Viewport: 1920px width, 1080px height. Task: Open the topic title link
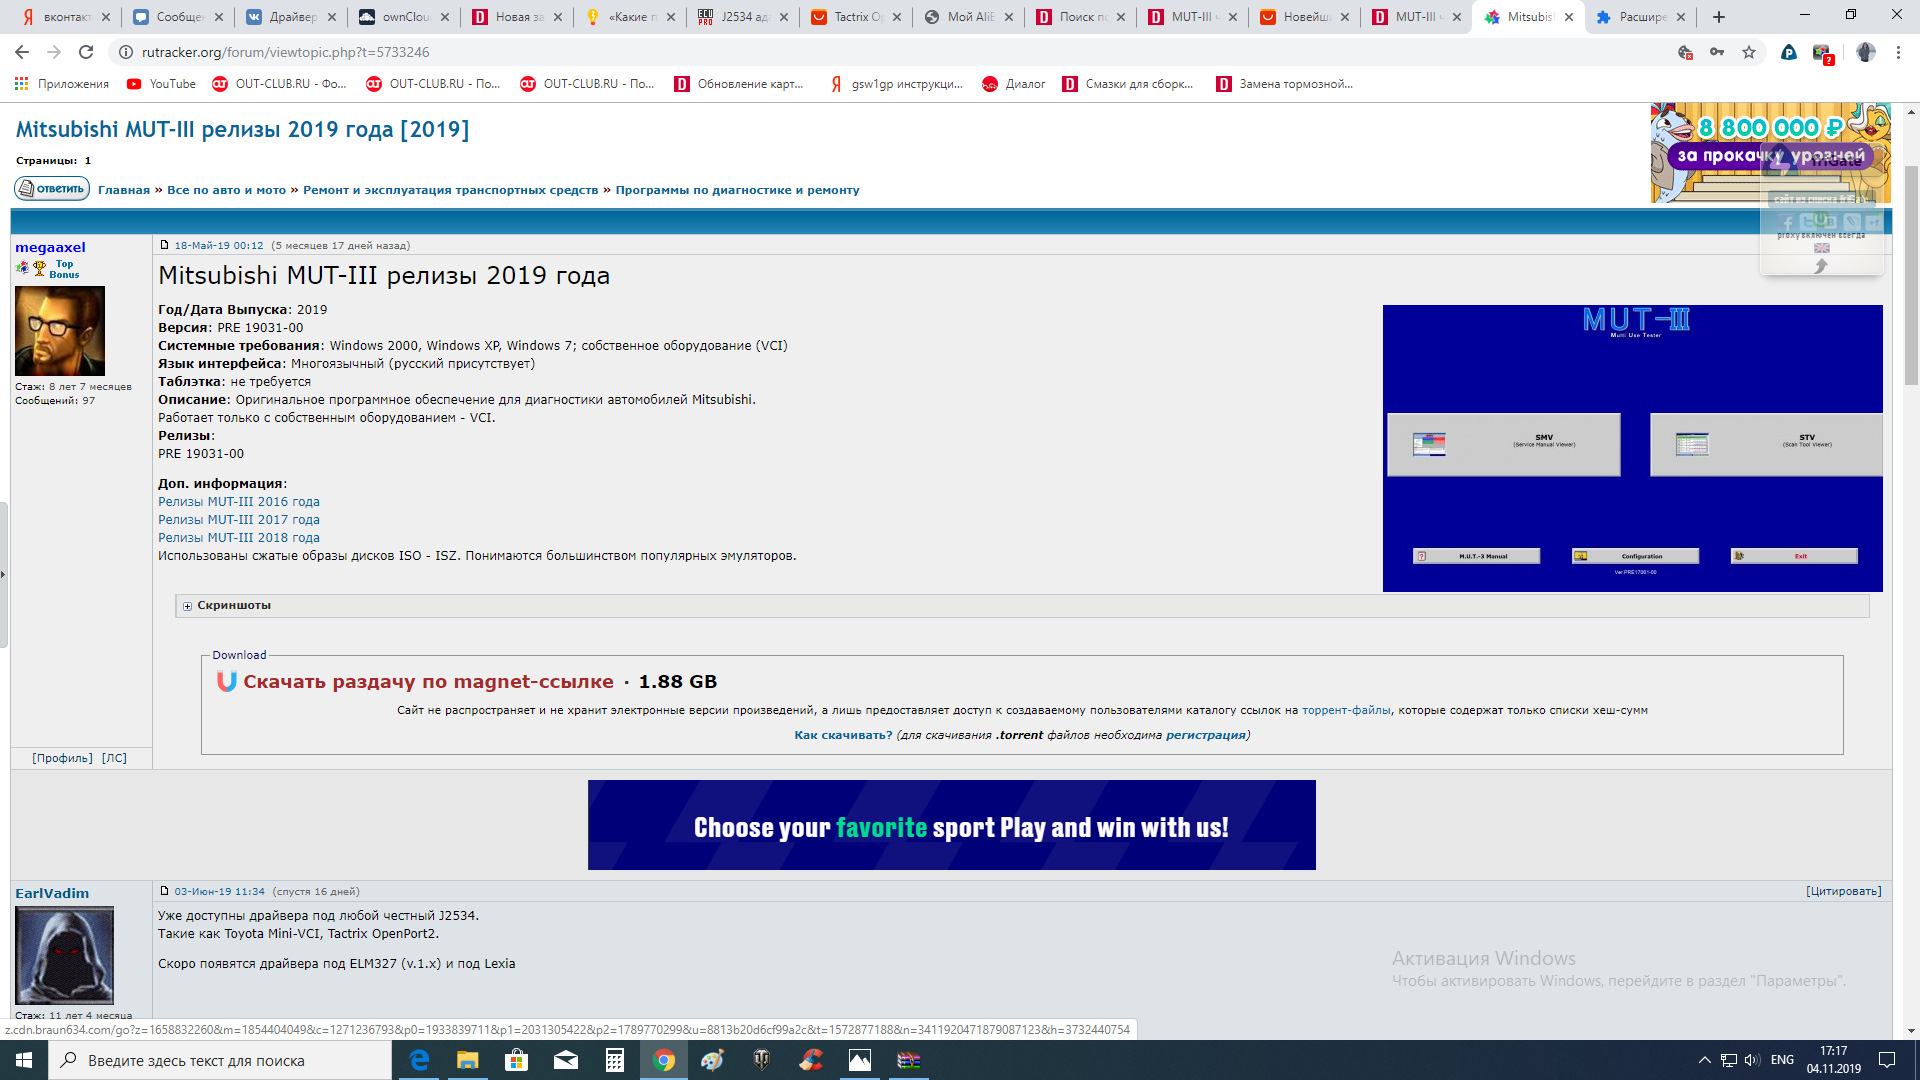(x=242, y=129)
